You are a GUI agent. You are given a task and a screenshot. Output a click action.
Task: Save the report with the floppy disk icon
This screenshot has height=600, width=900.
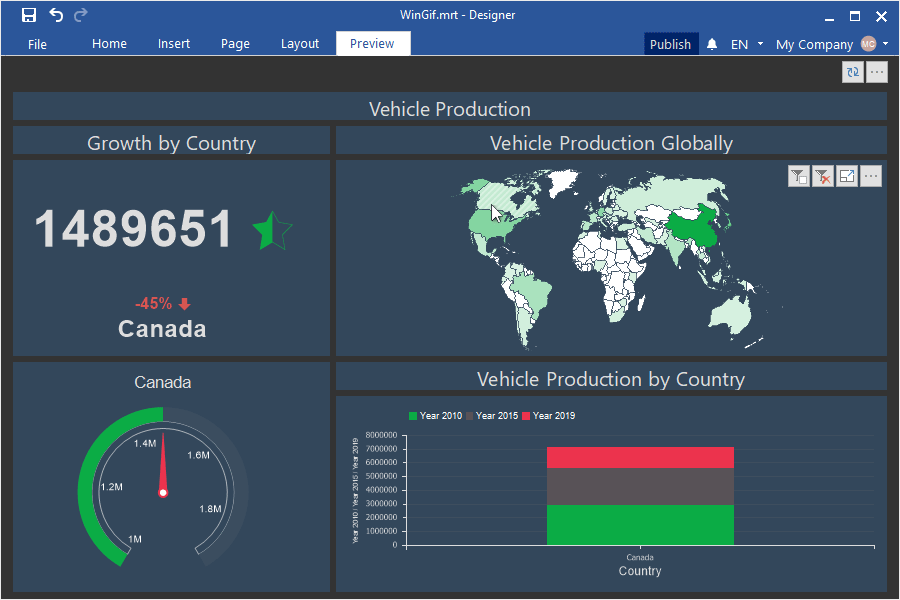click(x=28, y=15)
